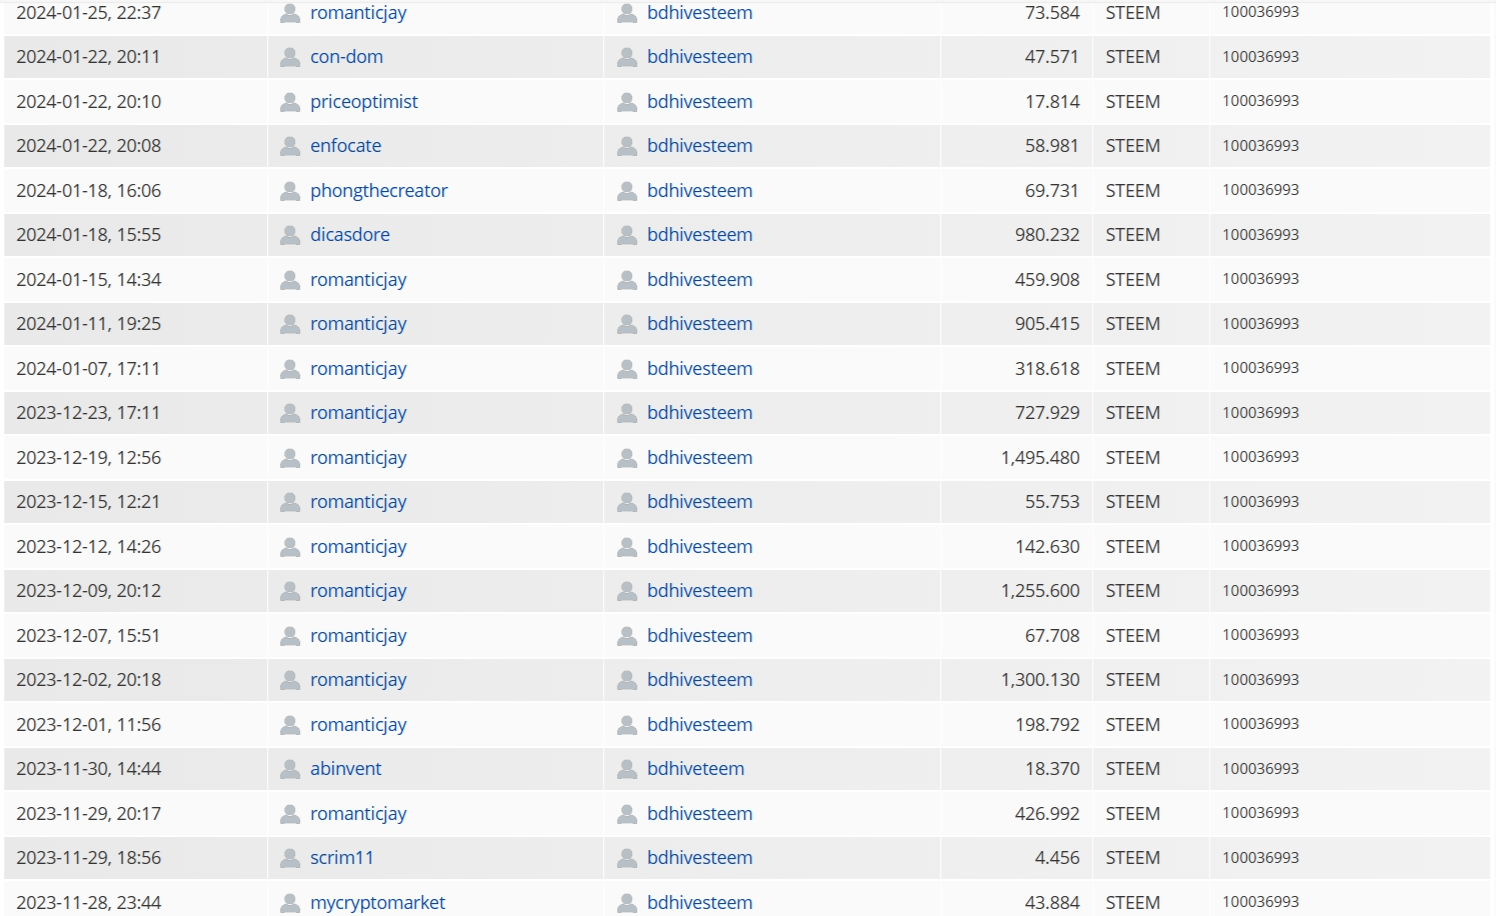
Task: Click sender avatar in the 2023-12-19, 12:56 row
Action: [290, 458]
